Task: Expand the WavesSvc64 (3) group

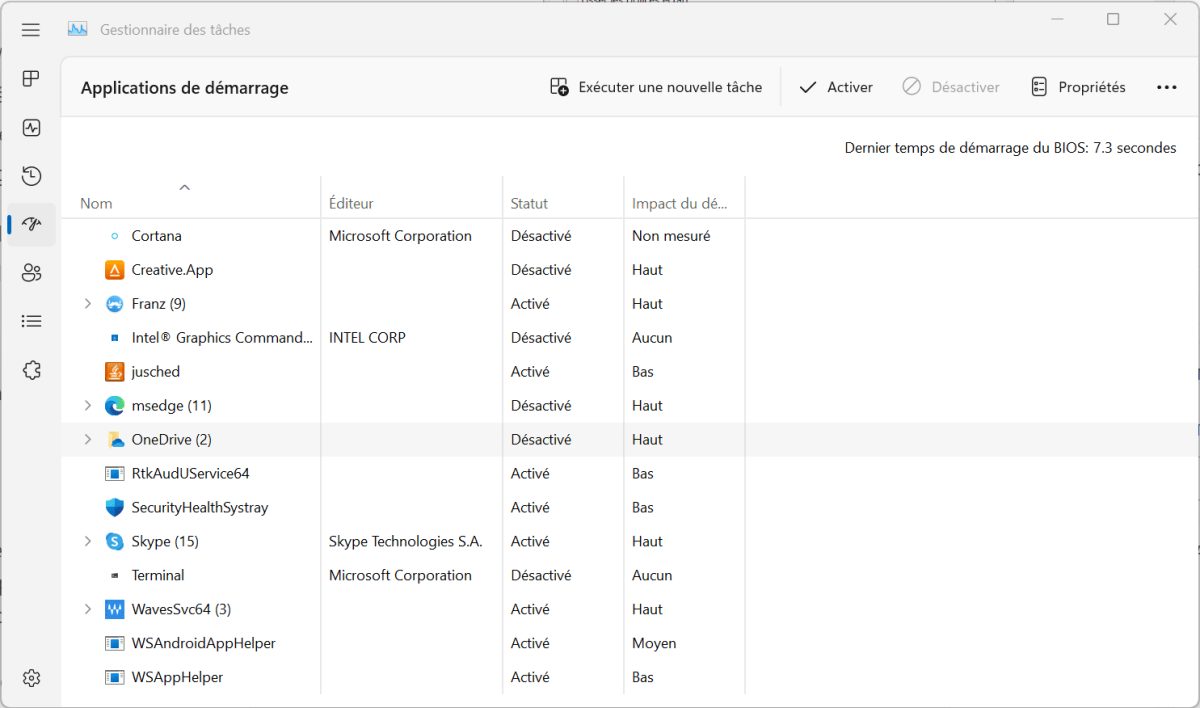Action: (x=87, y=610)
